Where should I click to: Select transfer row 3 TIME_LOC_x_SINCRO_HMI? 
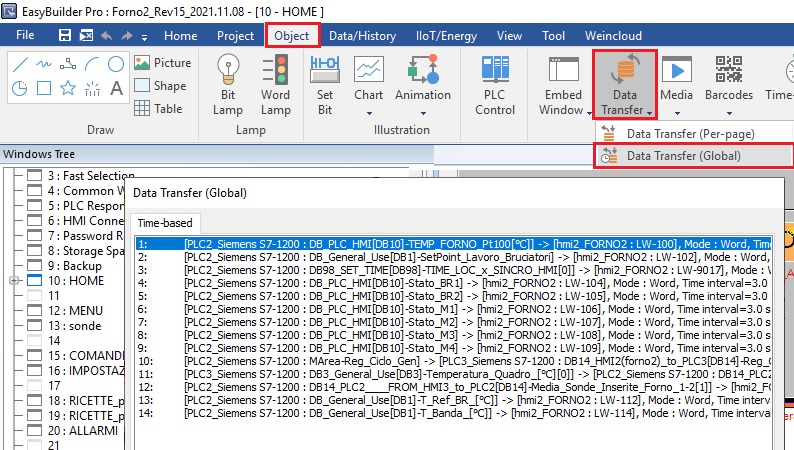(454, 270)
